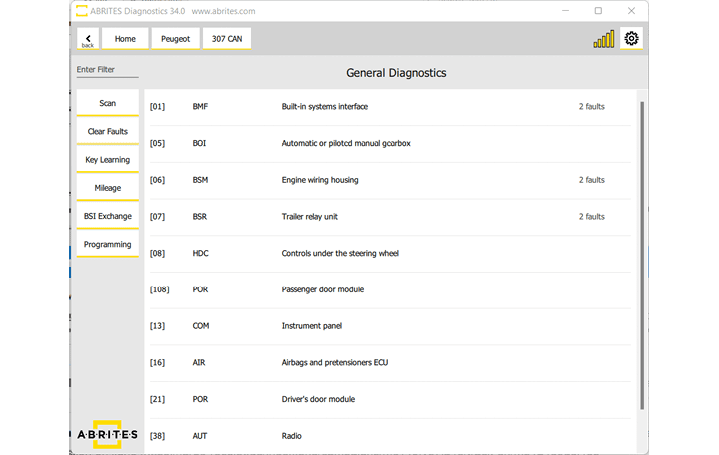Click the ABRITES app title icon

79,11
